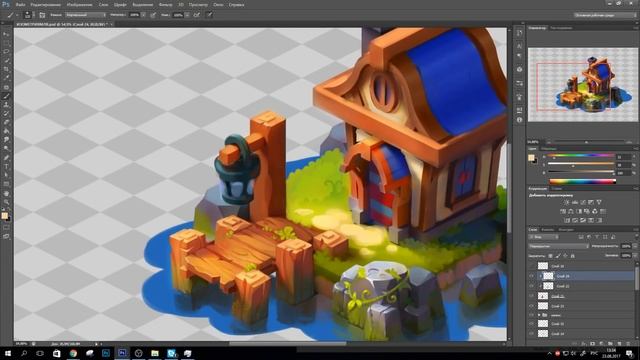The image size is (640, 360).
Task: Switch to the Гистограмма tab
Action: click(x=561, y=28)
